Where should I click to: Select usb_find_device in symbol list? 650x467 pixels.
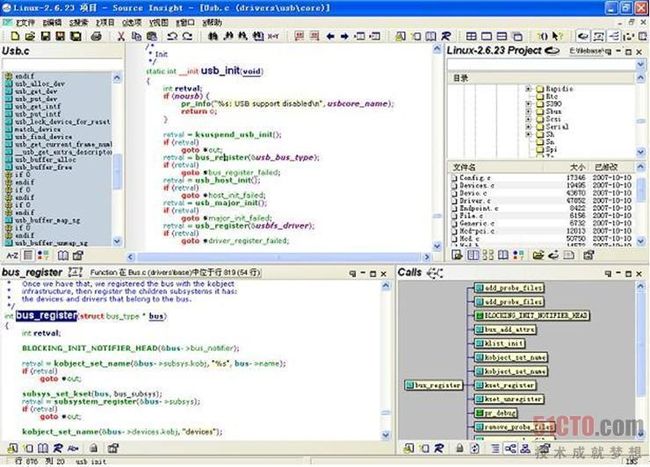pos(43,137)
